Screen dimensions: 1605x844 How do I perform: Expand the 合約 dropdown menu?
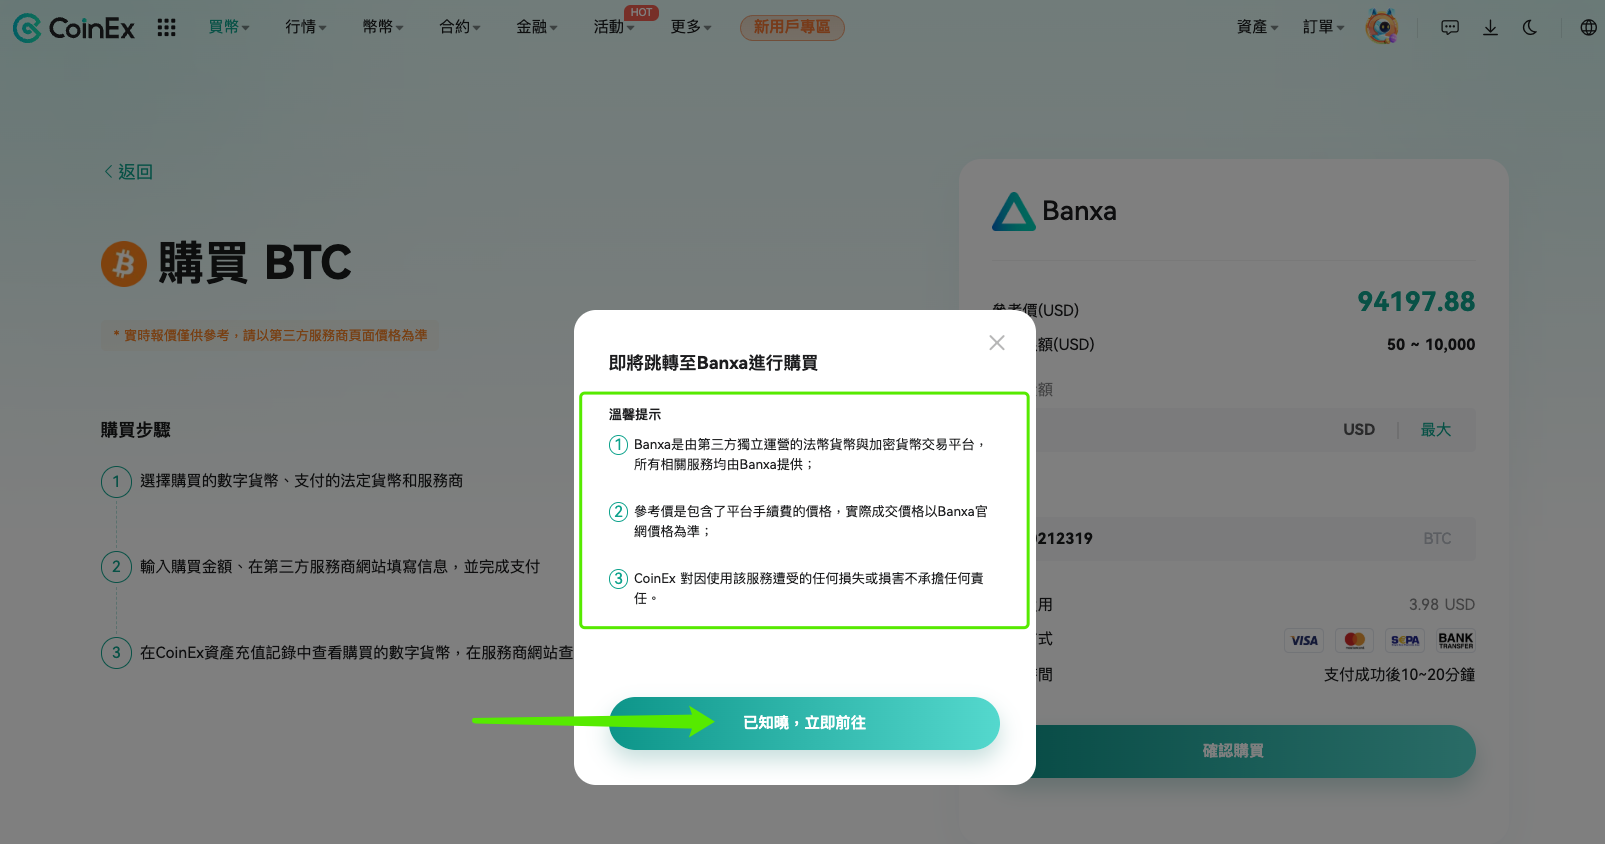coord(460,27)
